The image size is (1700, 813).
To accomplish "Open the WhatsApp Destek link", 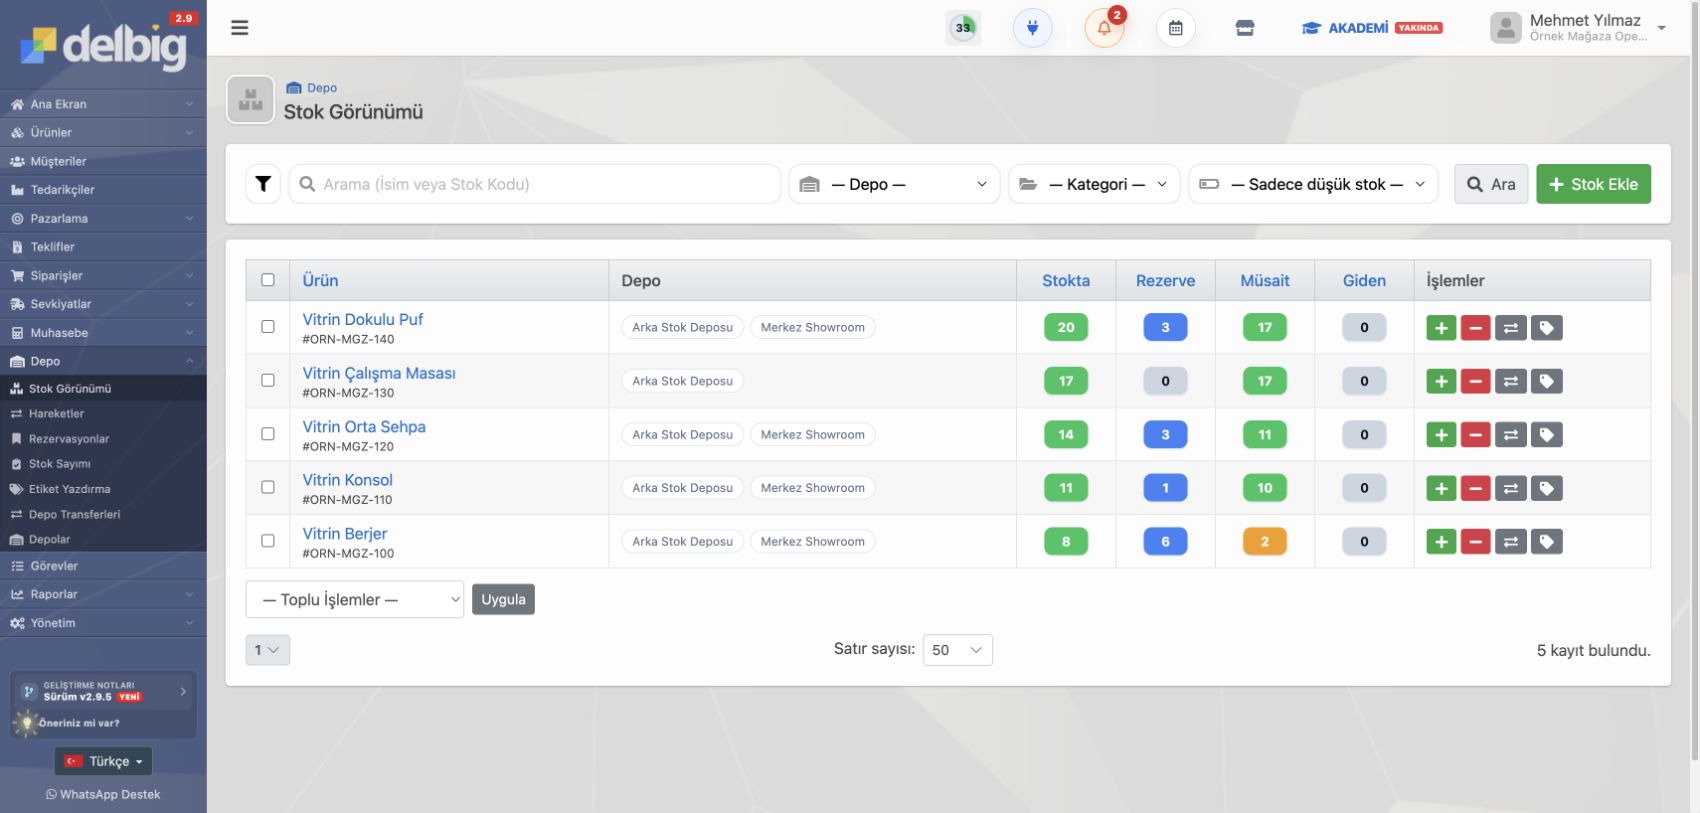I will pyautogui.click(x=103, y=794).
